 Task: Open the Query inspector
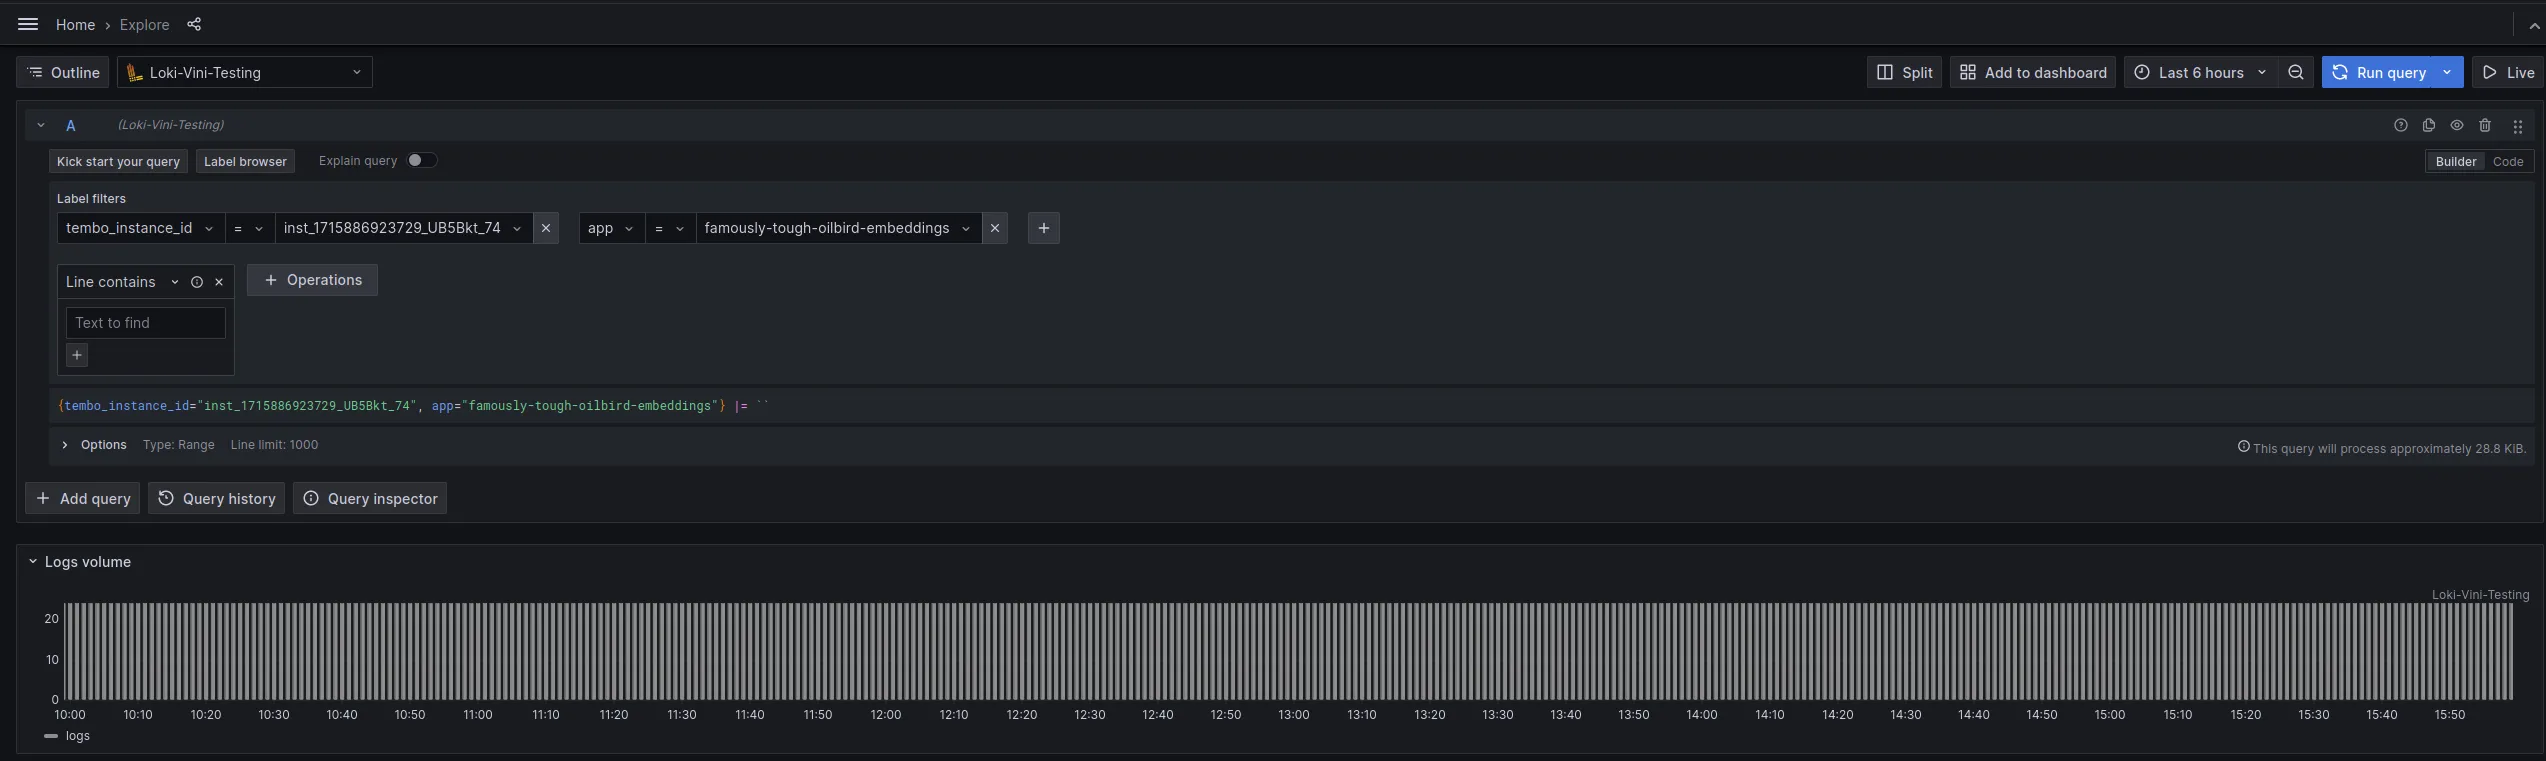pyautogui.click(x=370, y=498)
